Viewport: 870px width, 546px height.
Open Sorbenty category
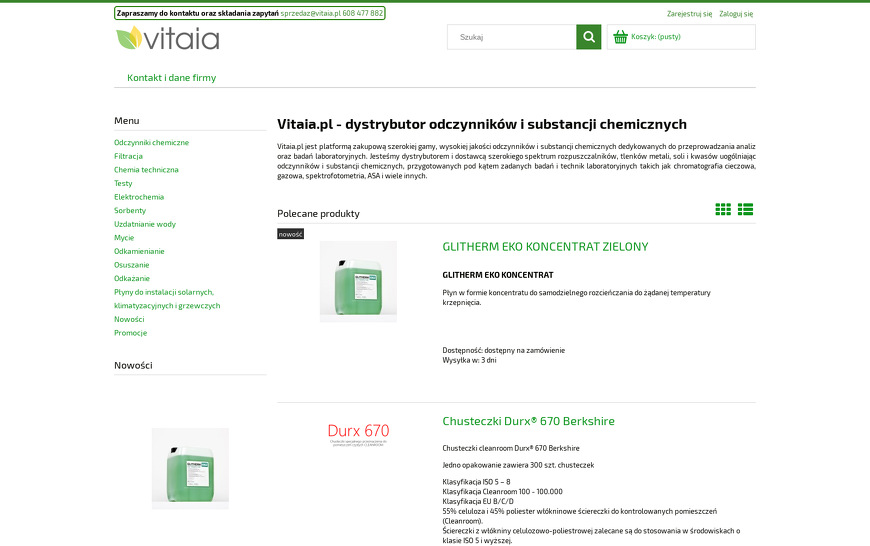(130, 211)
